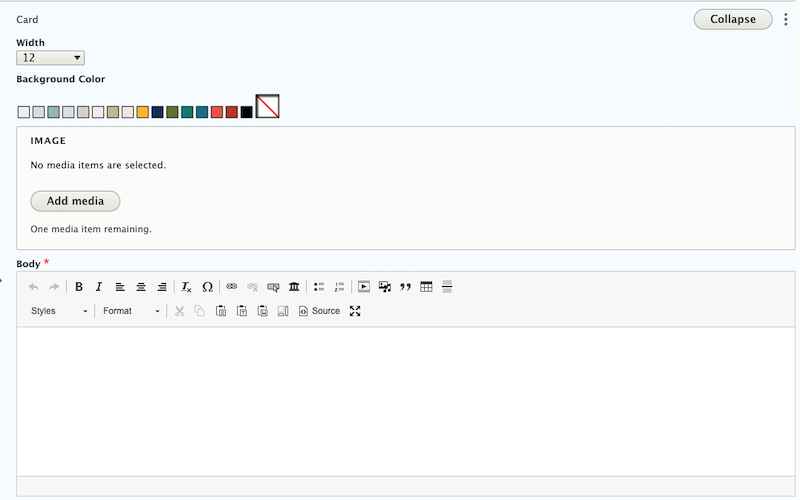The width and height of the screenshot is (800, 500).
Task: Align text right
Action: point(161,287)
